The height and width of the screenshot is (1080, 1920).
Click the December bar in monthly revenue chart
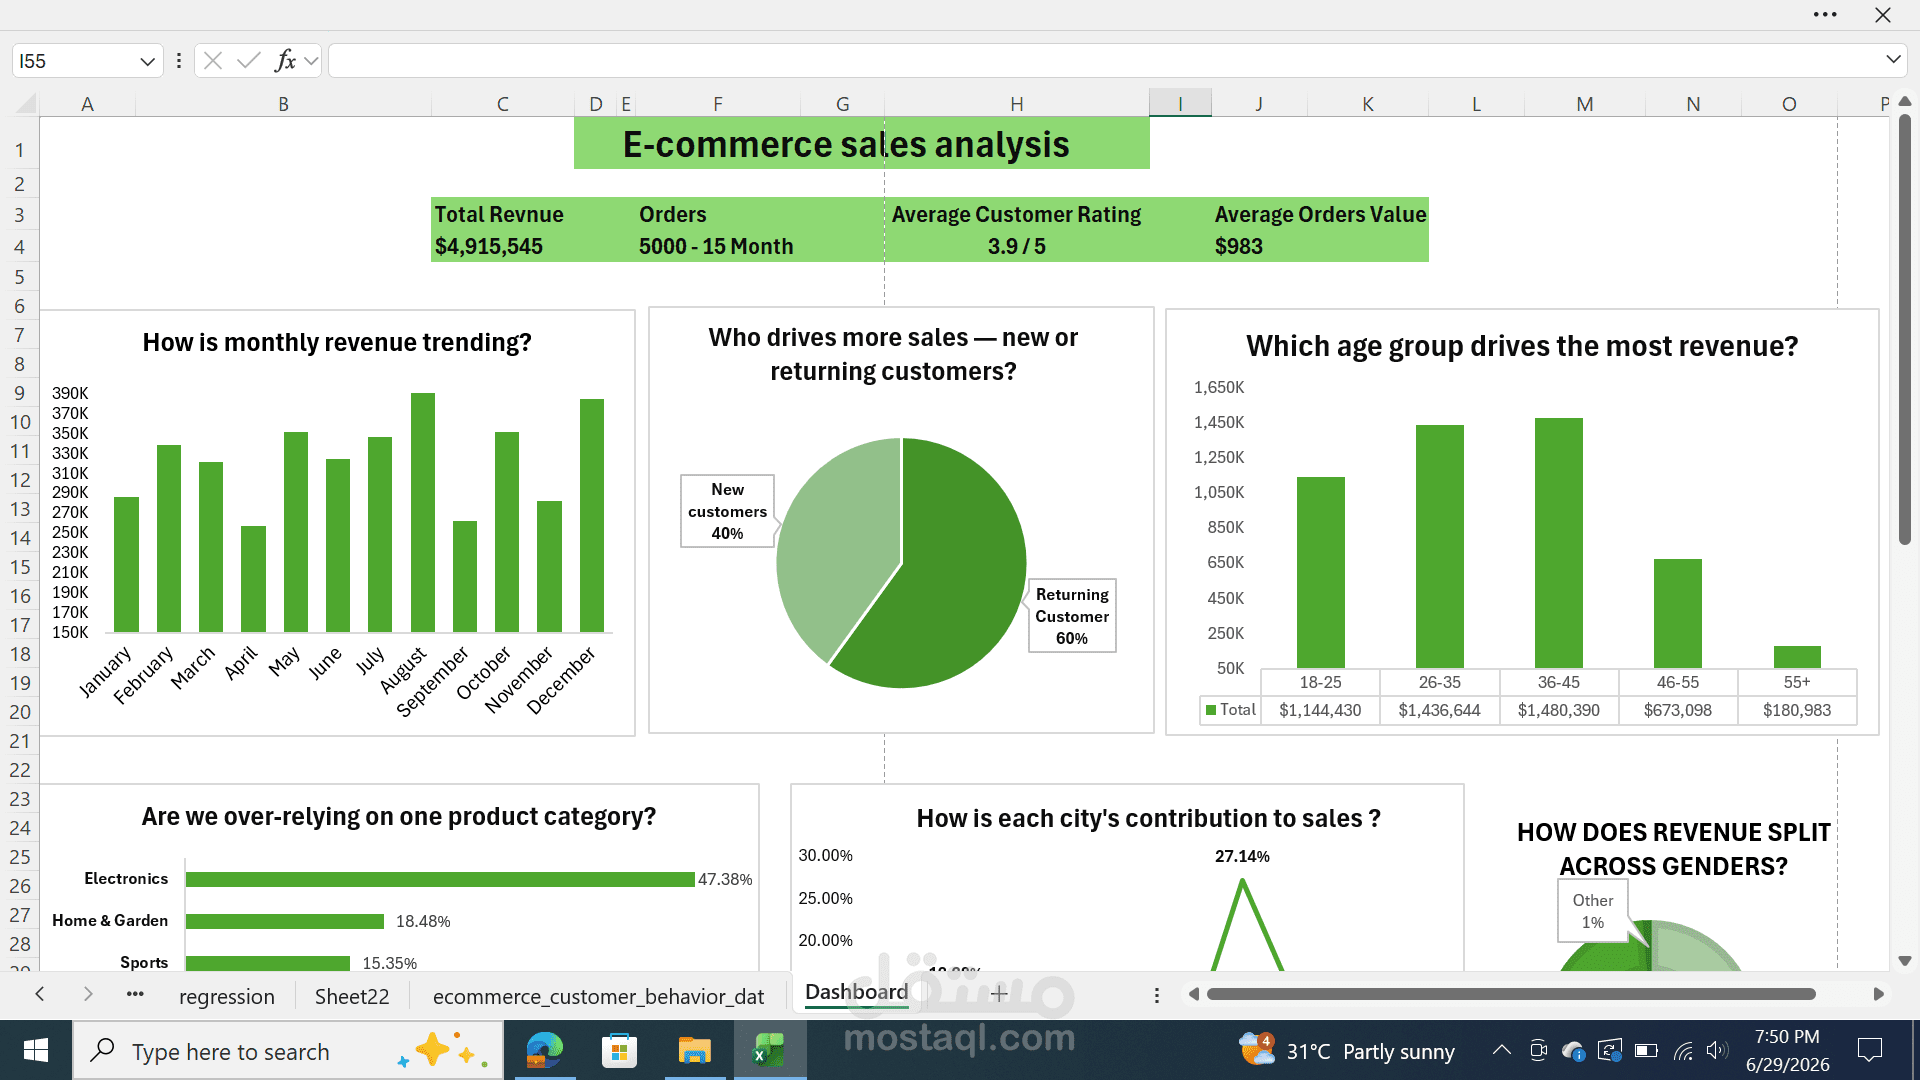[592, 515]
